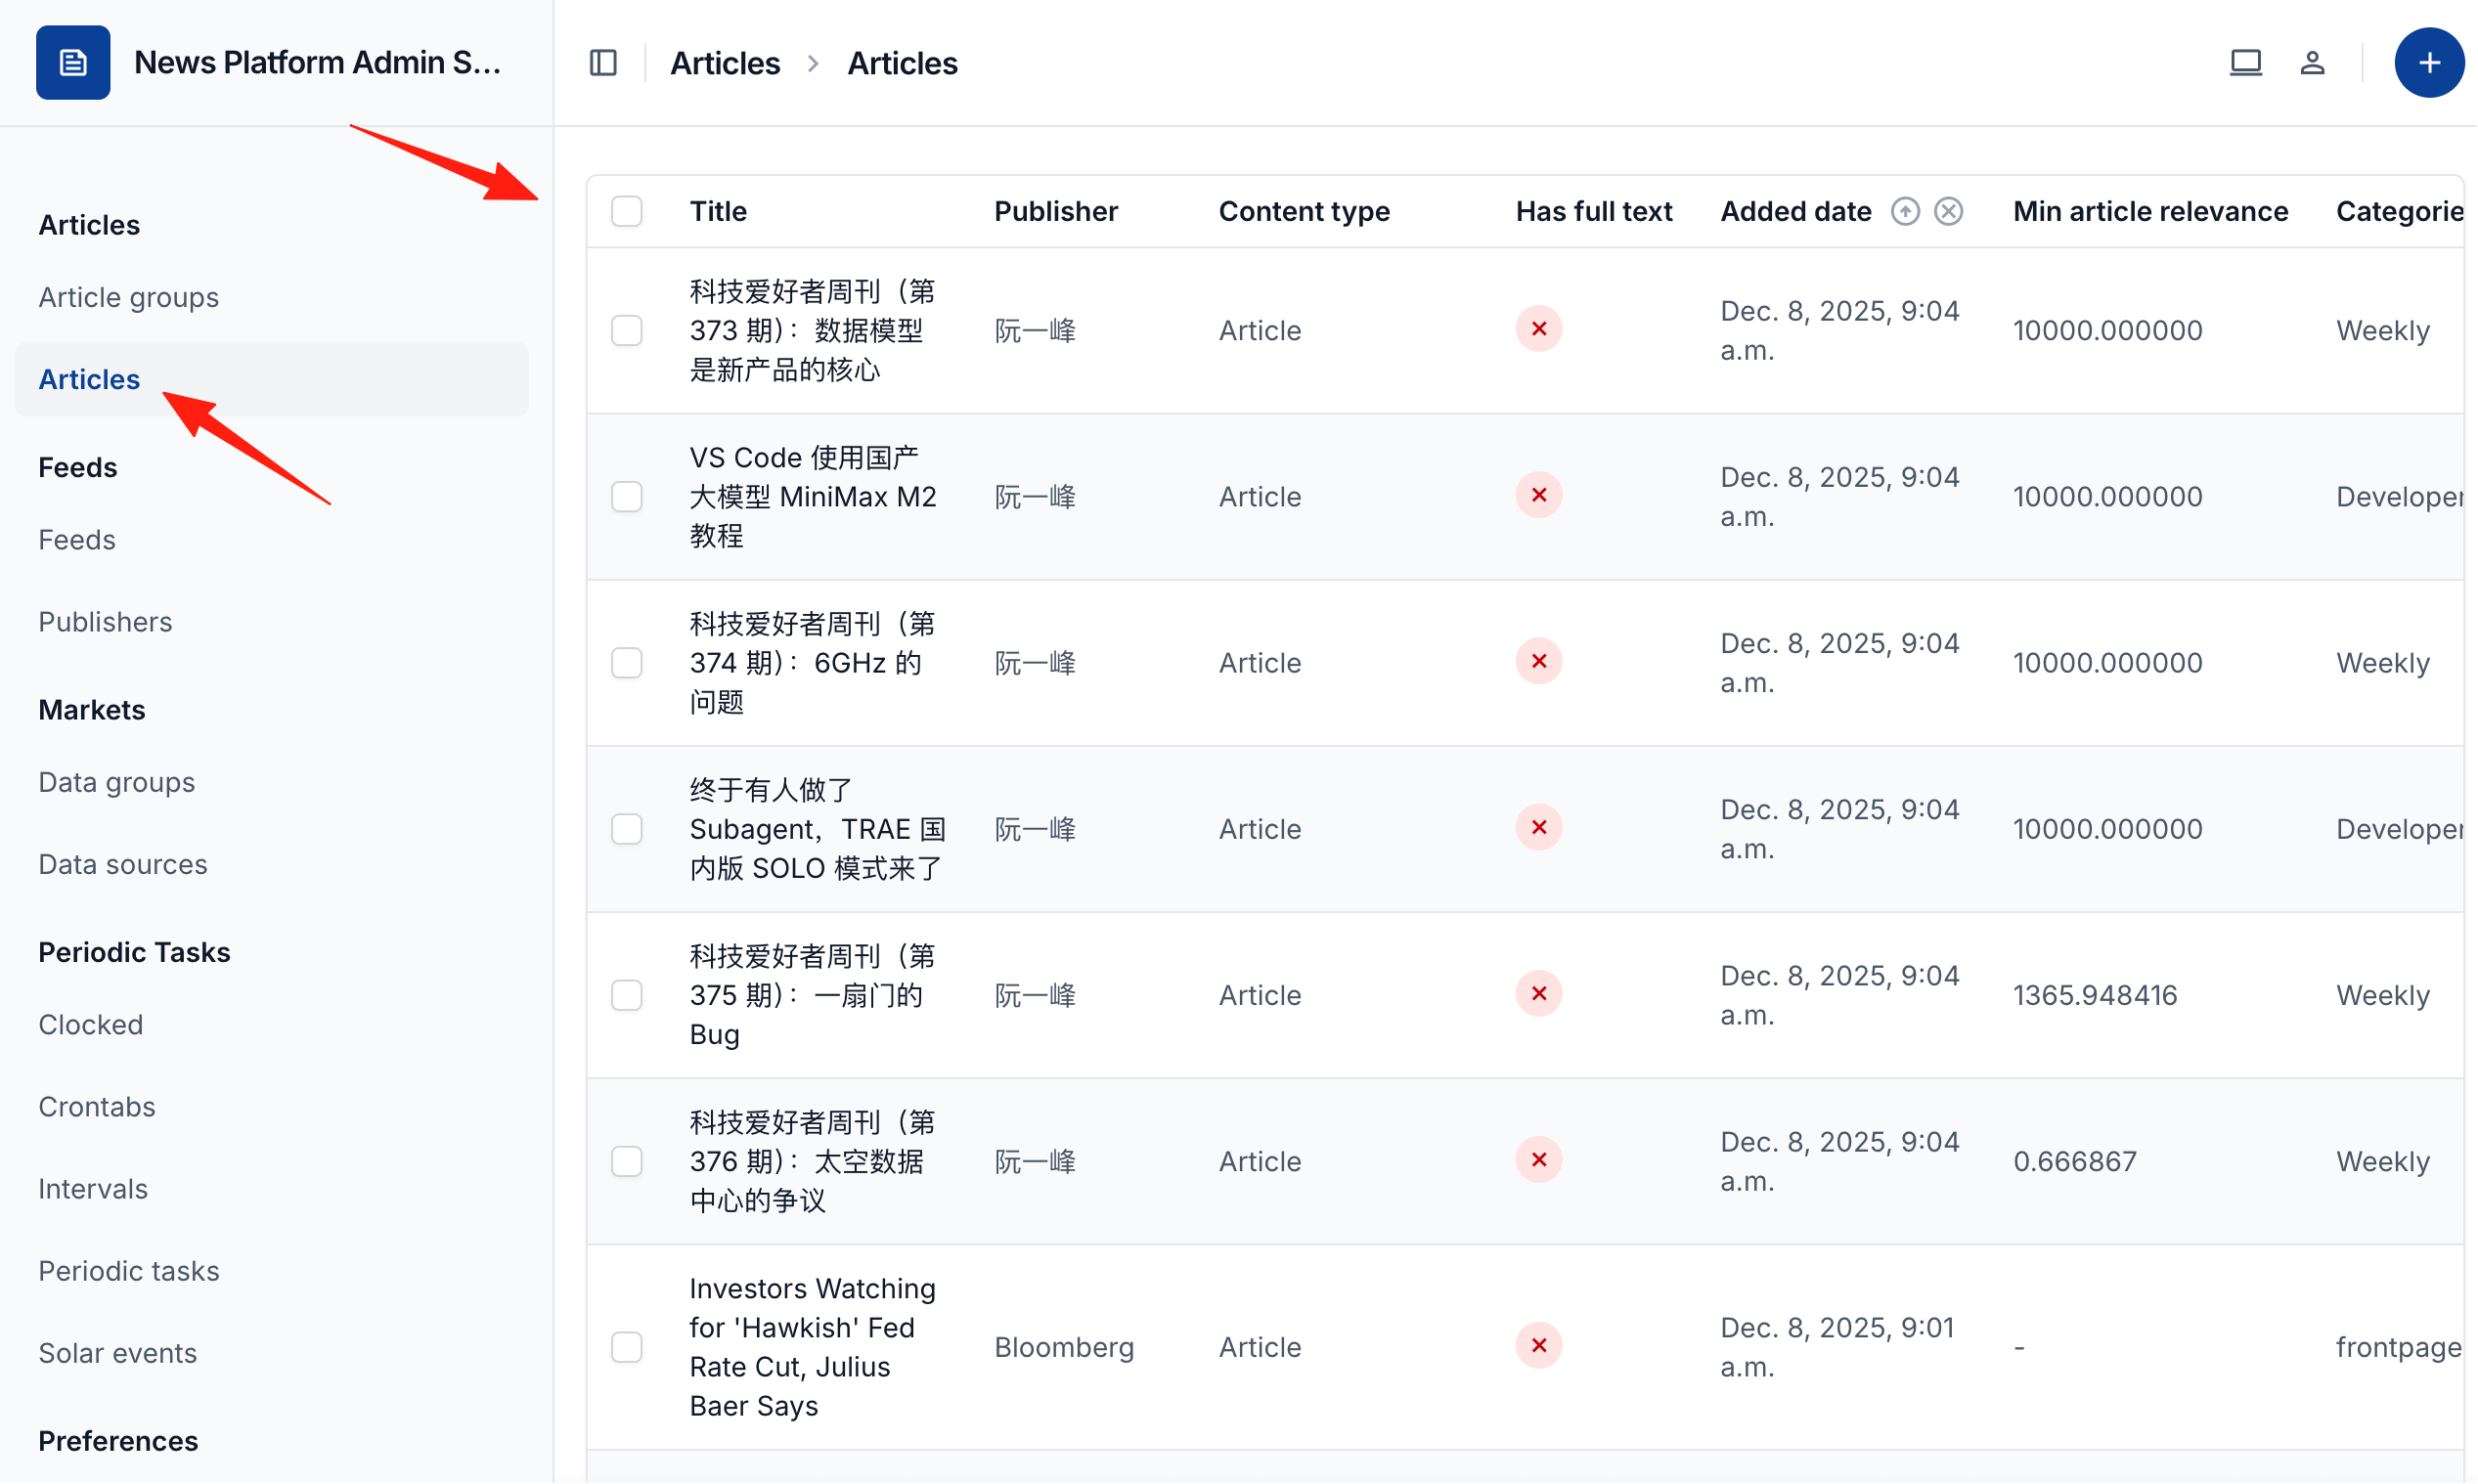This screenshot has width=2478, height=1484.
Task: Click red X status for issue 374 row
Action: 1539,661
